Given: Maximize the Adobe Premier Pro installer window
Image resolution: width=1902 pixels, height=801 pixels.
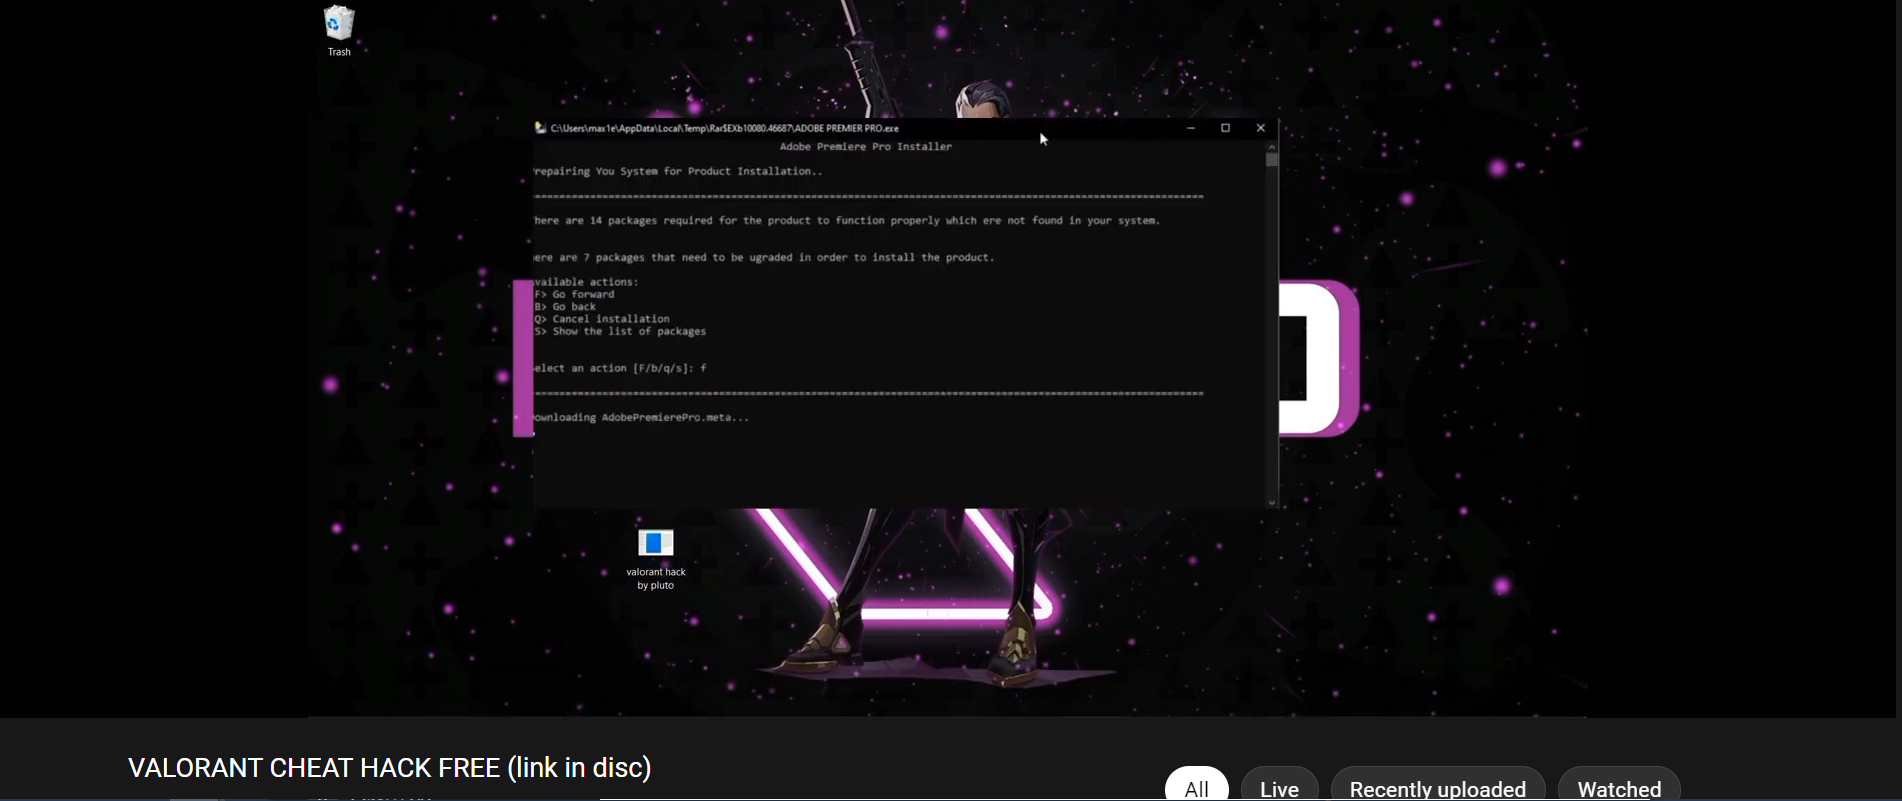Looking at the screenshot, I should [1226, 128].
